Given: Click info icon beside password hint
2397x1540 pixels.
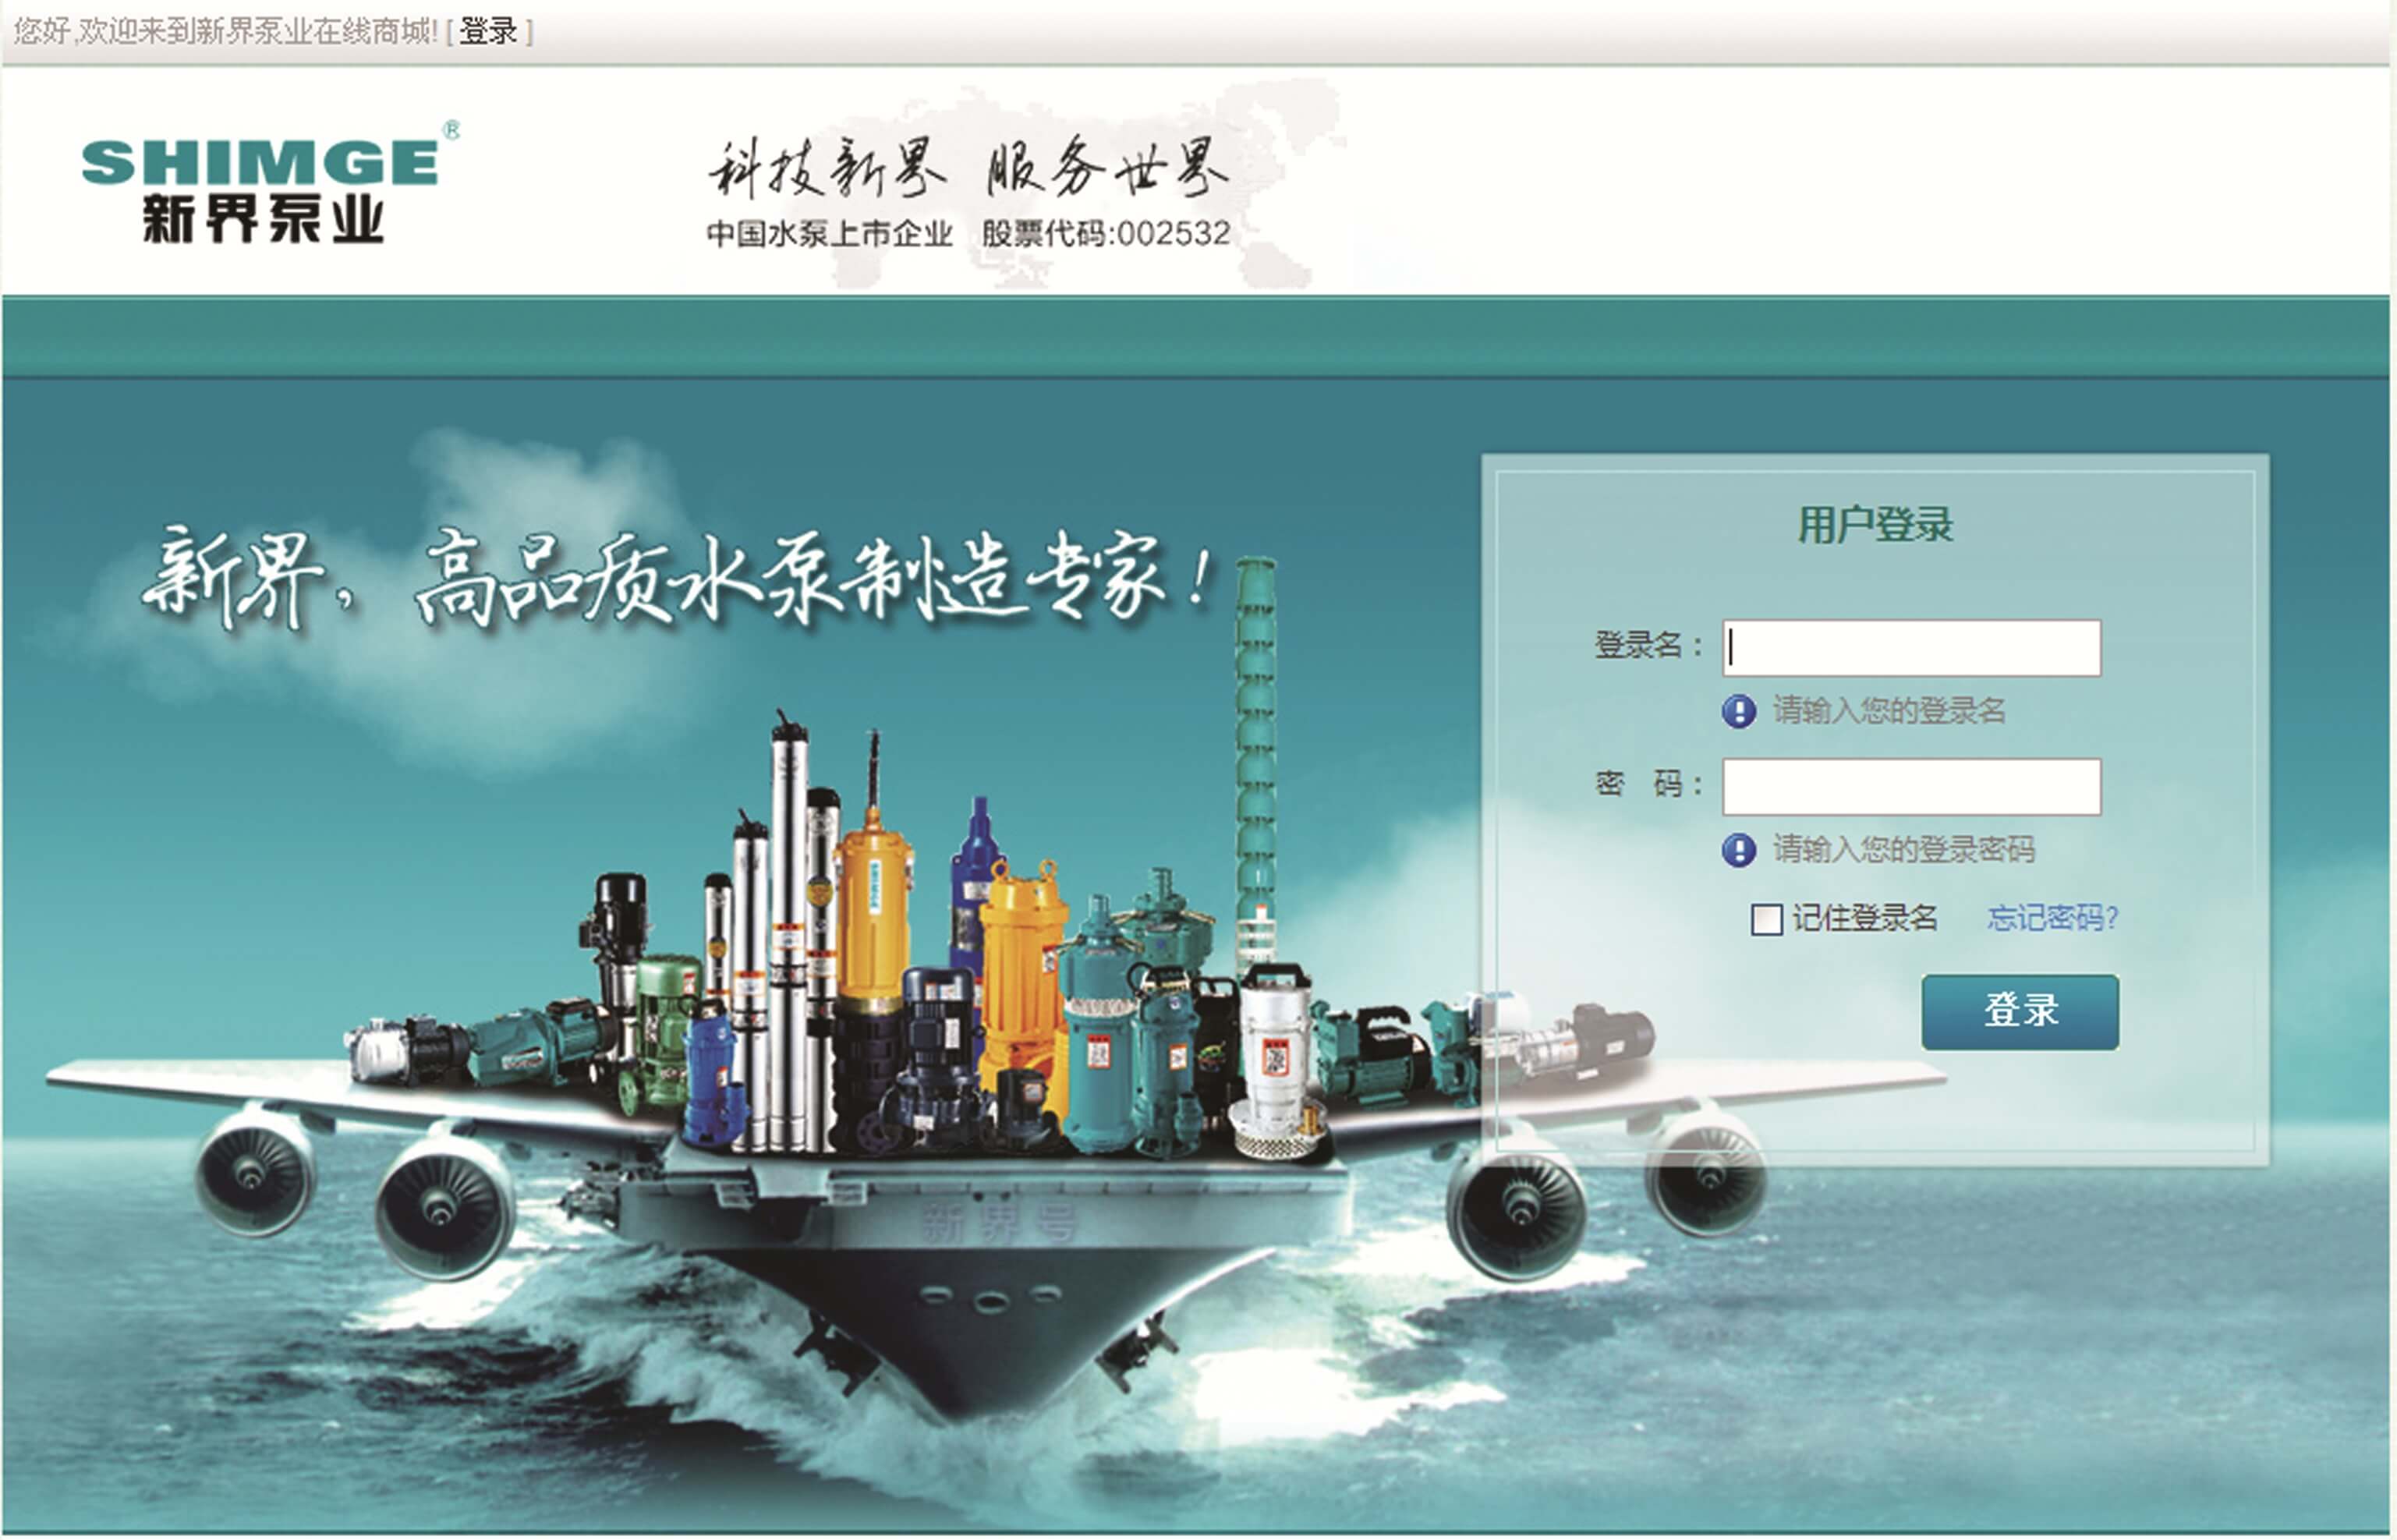Looking at the screenshot, I should pyautogui.click(x=1738, y=850).
